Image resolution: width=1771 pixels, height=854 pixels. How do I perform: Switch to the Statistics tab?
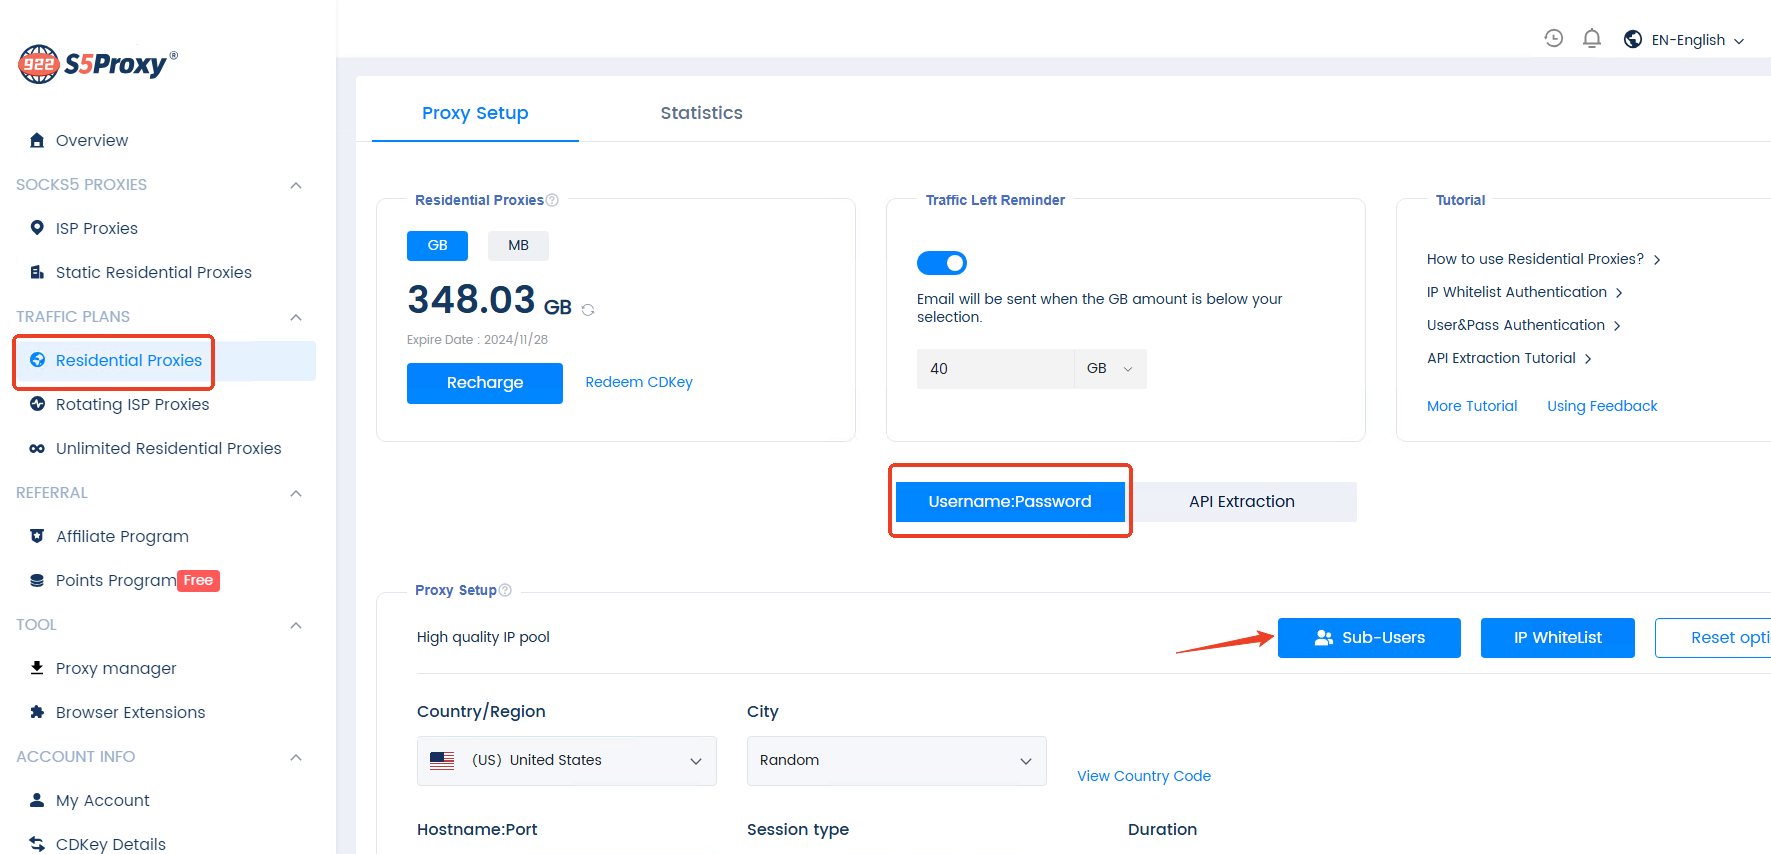701,113
